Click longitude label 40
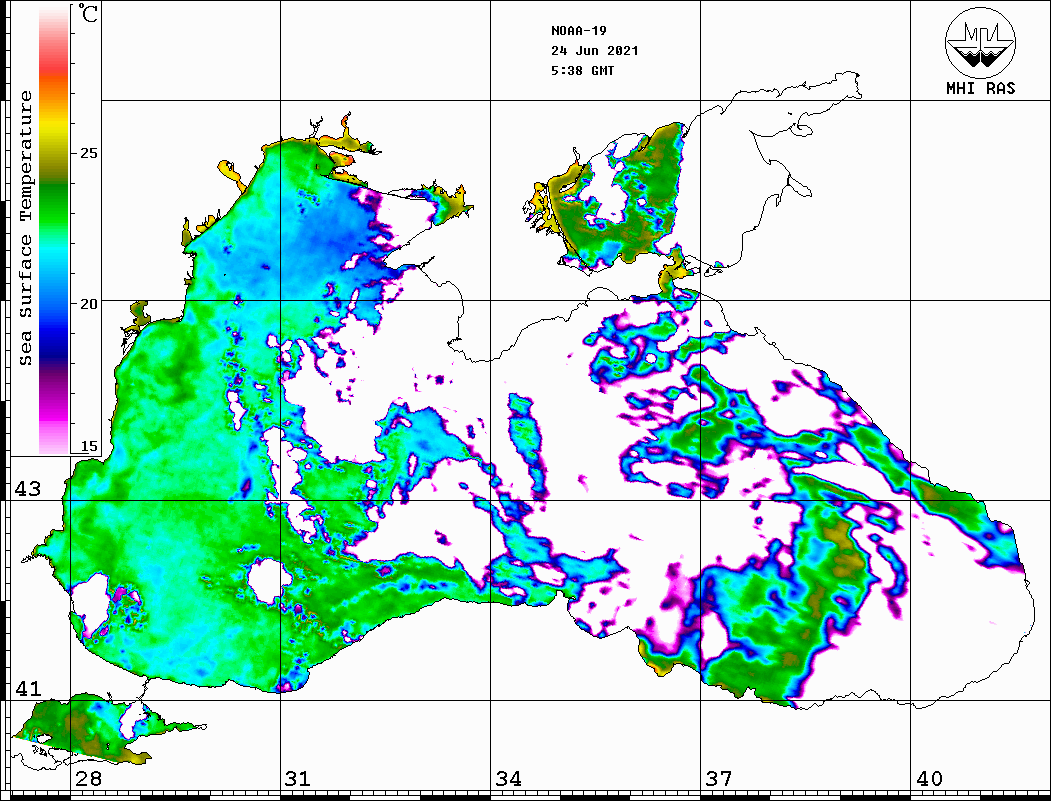 click(x=929, y=779)
